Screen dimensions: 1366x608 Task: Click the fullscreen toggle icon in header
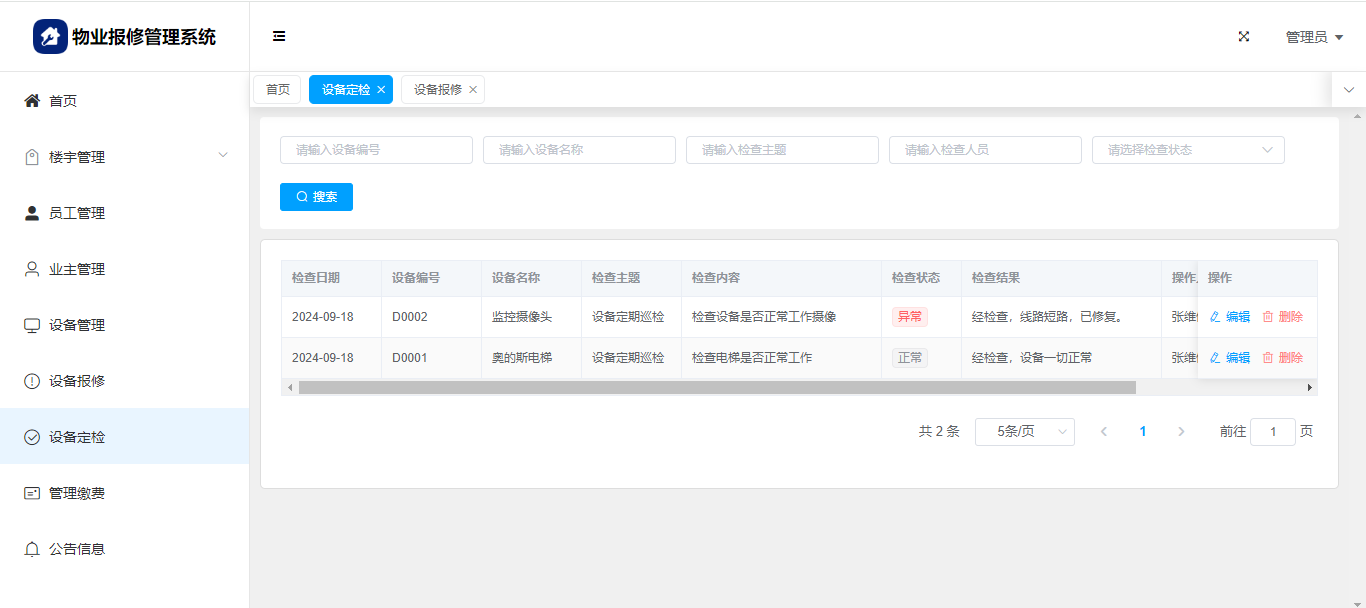coord(1244,37)
